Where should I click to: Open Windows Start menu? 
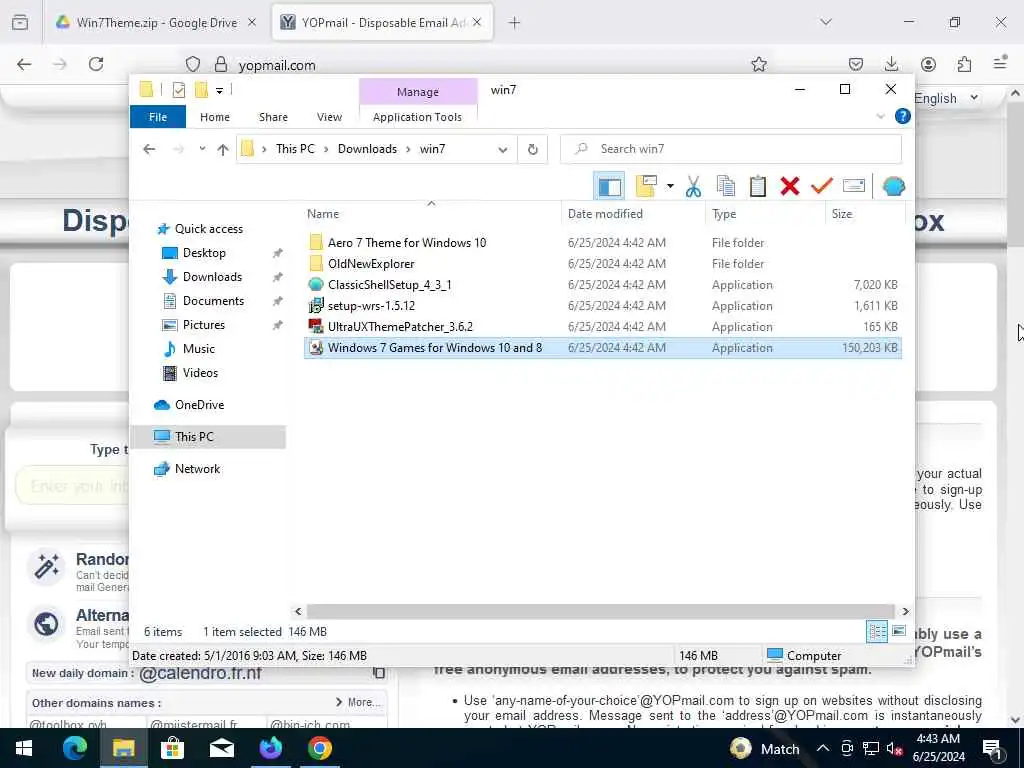click(x=24, y=748)
